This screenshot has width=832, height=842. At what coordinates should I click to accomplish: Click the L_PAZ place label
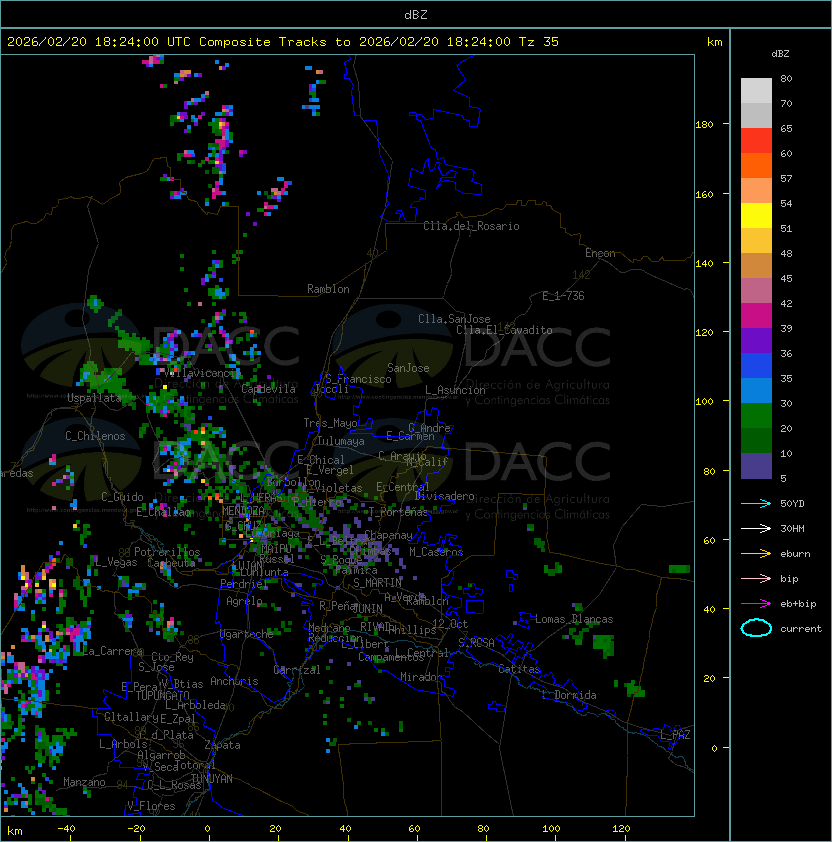(675, 735)
